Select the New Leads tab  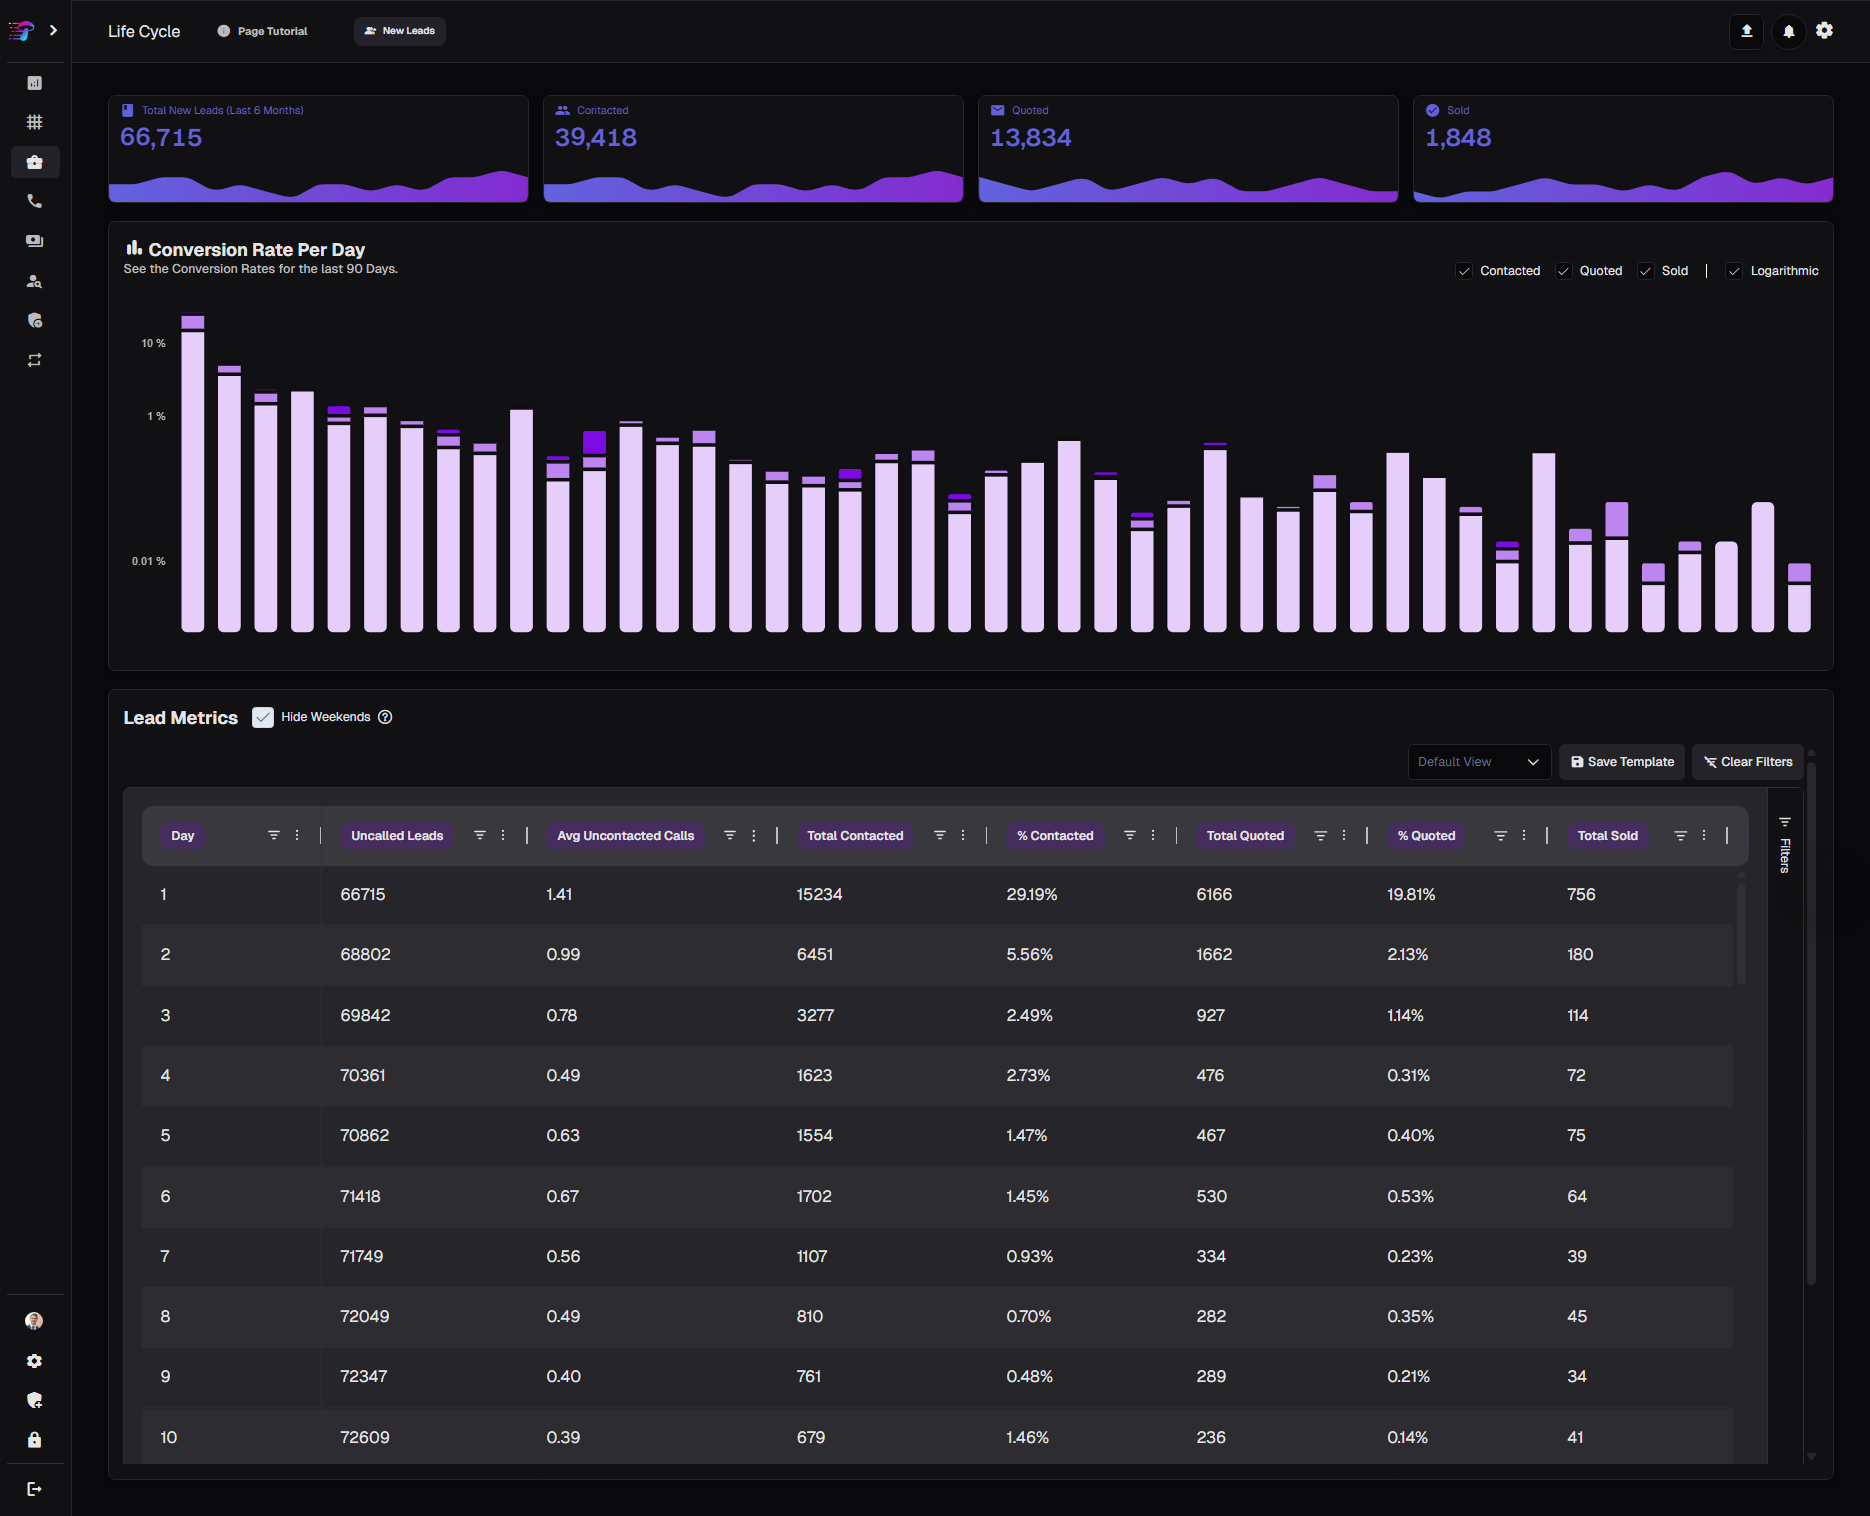click(x=400, y=31)
